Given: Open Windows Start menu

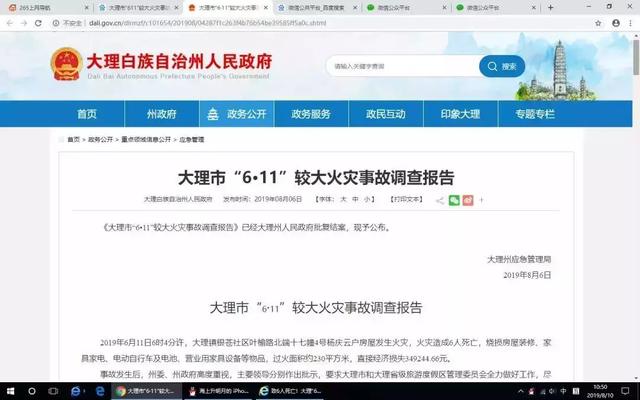Looking at the screenshot, I should tap(10, 390).
